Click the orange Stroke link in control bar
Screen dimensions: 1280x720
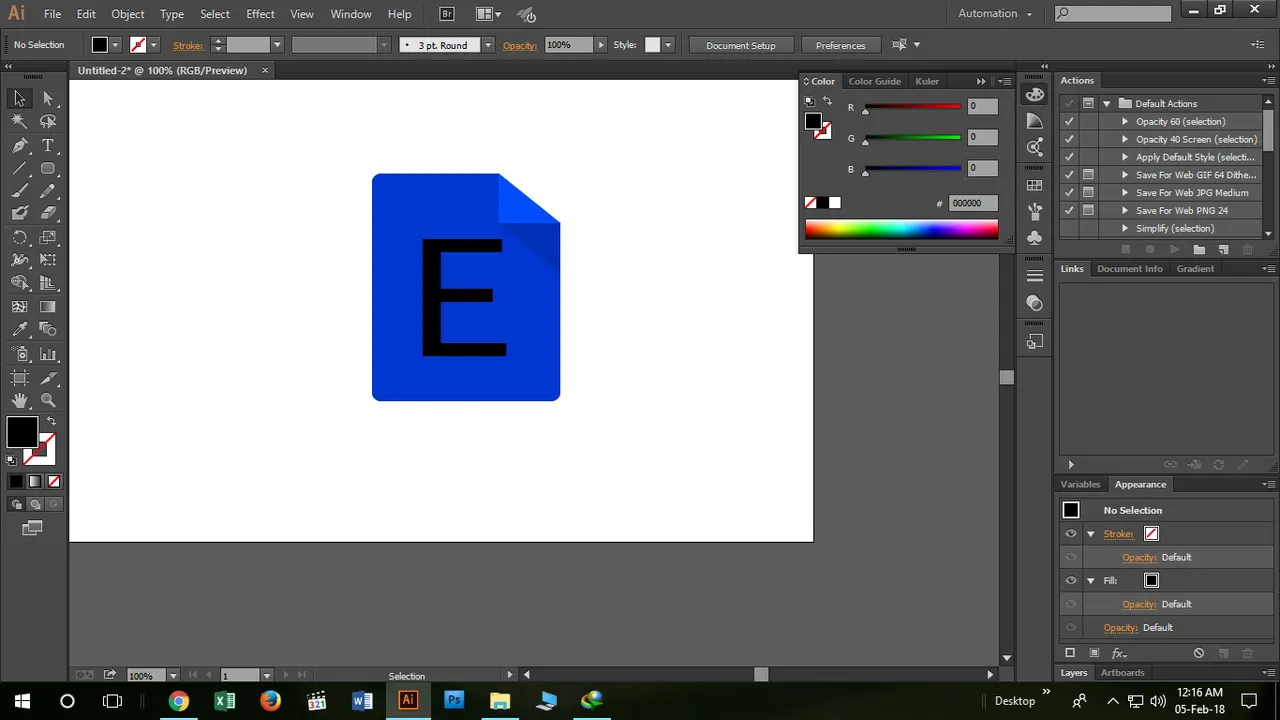tap(187, 45)
